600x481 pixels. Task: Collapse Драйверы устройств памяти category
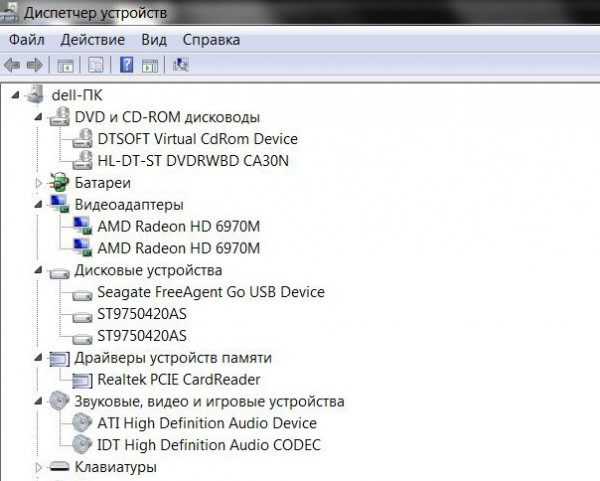pos(38,357)
